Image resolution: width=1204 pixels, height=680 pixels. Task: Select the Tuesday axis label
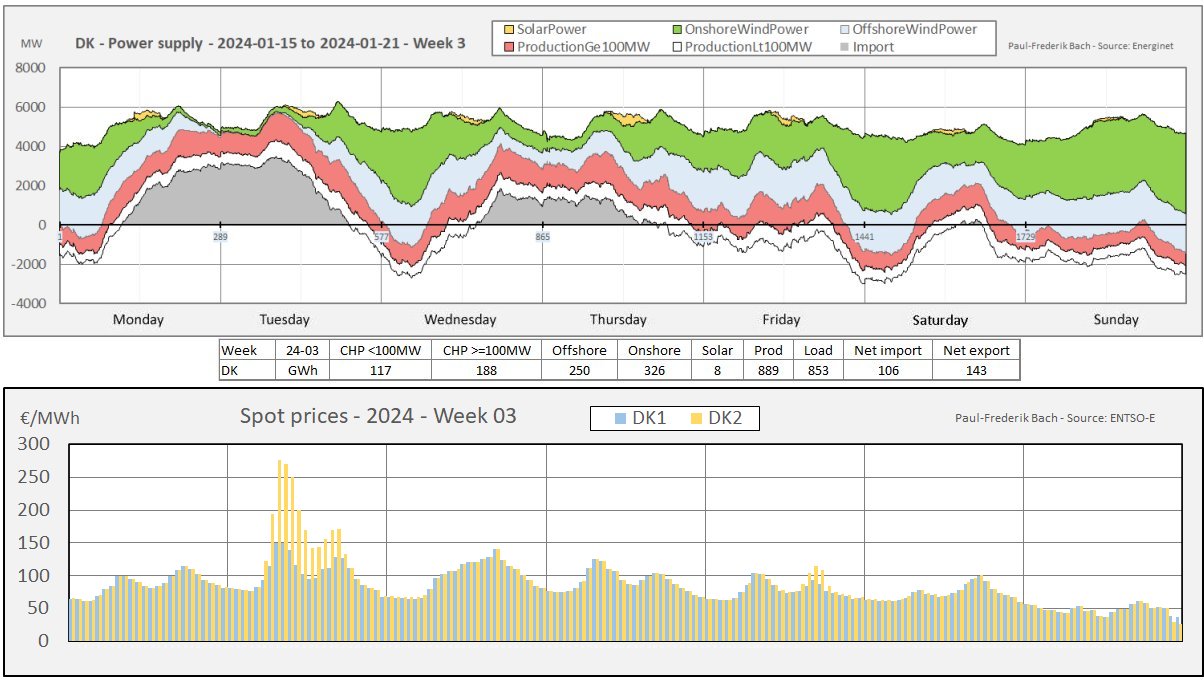click(x=284, y=320)
